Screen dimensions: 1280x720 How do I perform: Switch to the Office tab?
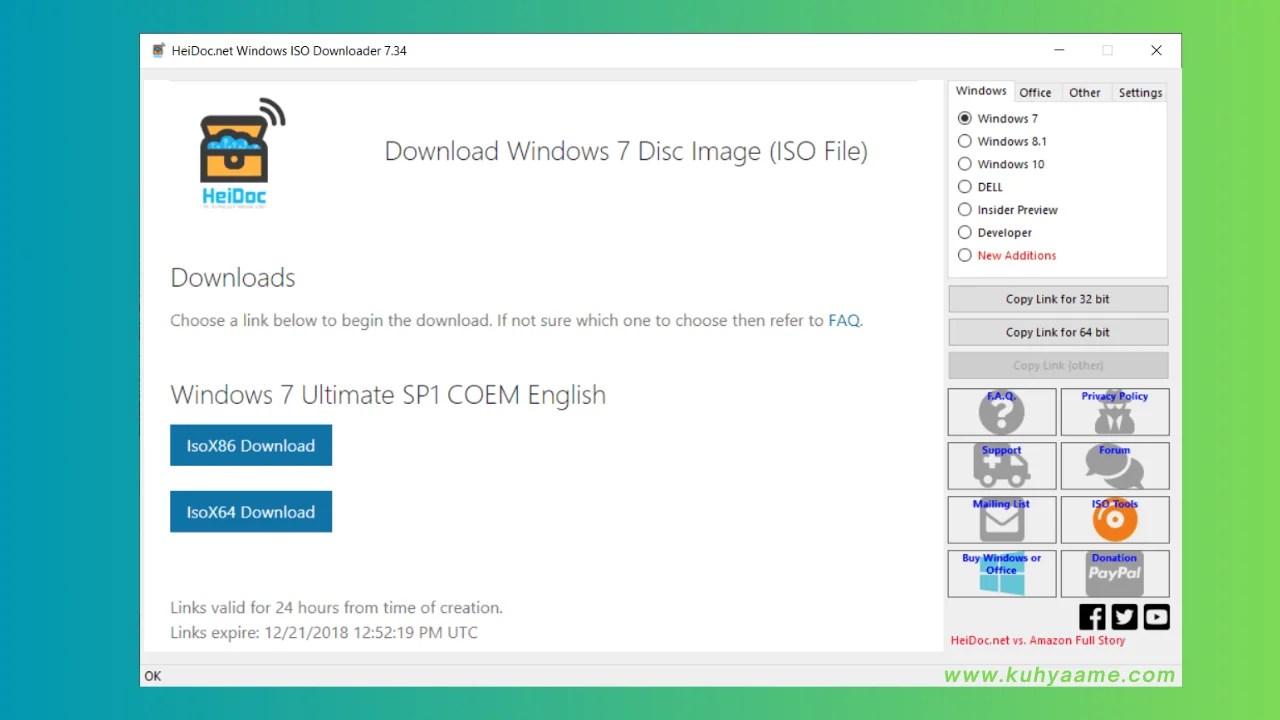1035,93
